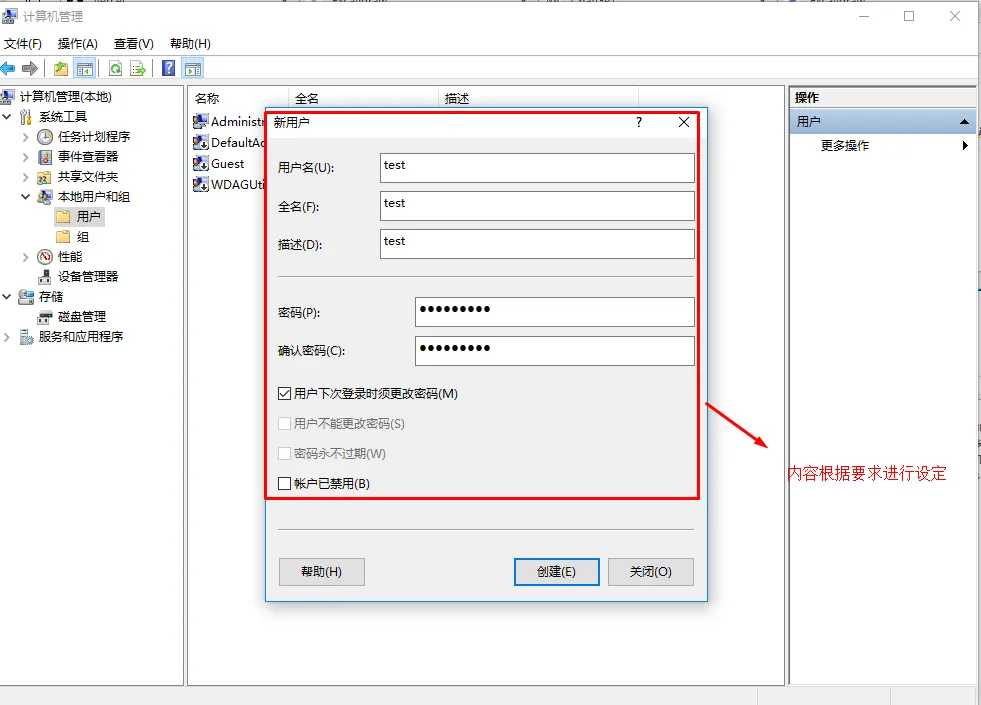The image size is (981, 705).
Task: Sort list by 描述 column header
Action: pyautogui.click(x=538, y=98)
